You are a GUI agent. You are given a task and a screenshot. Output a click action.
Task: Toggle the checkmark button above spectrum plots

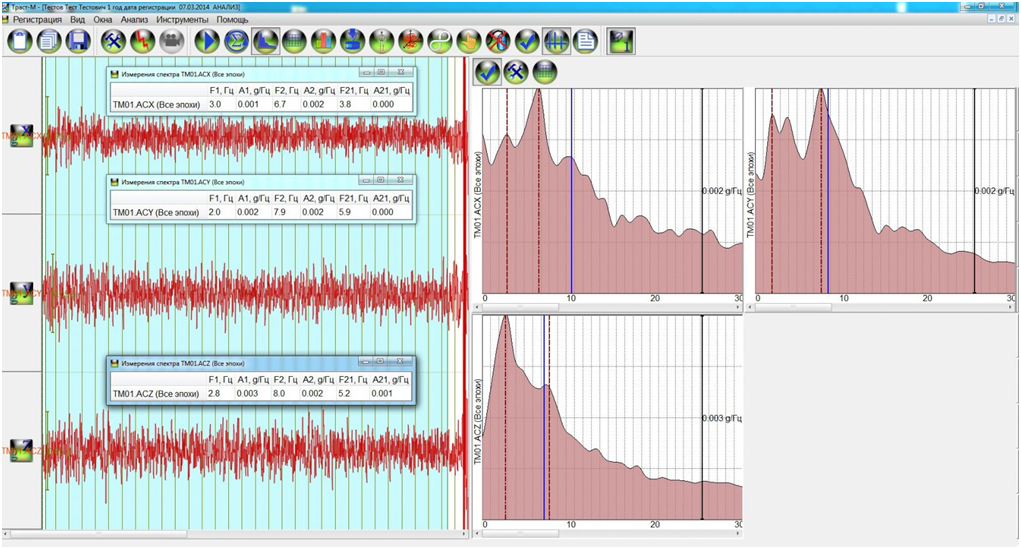[487, 71]
